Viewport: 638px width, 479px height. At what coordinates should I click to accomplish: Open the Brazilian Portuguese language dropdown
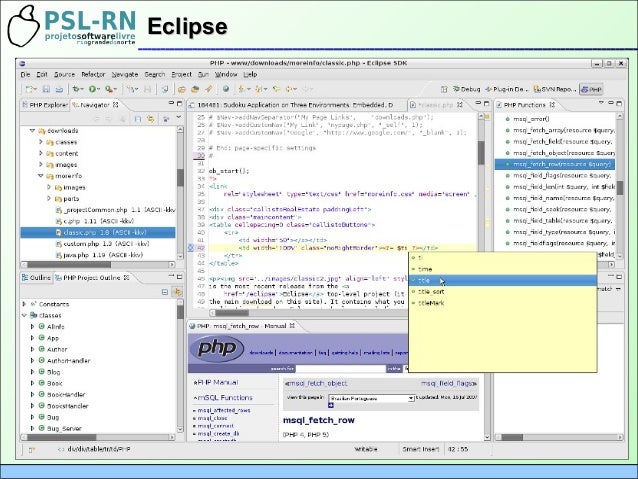click(x=411, y=398)
